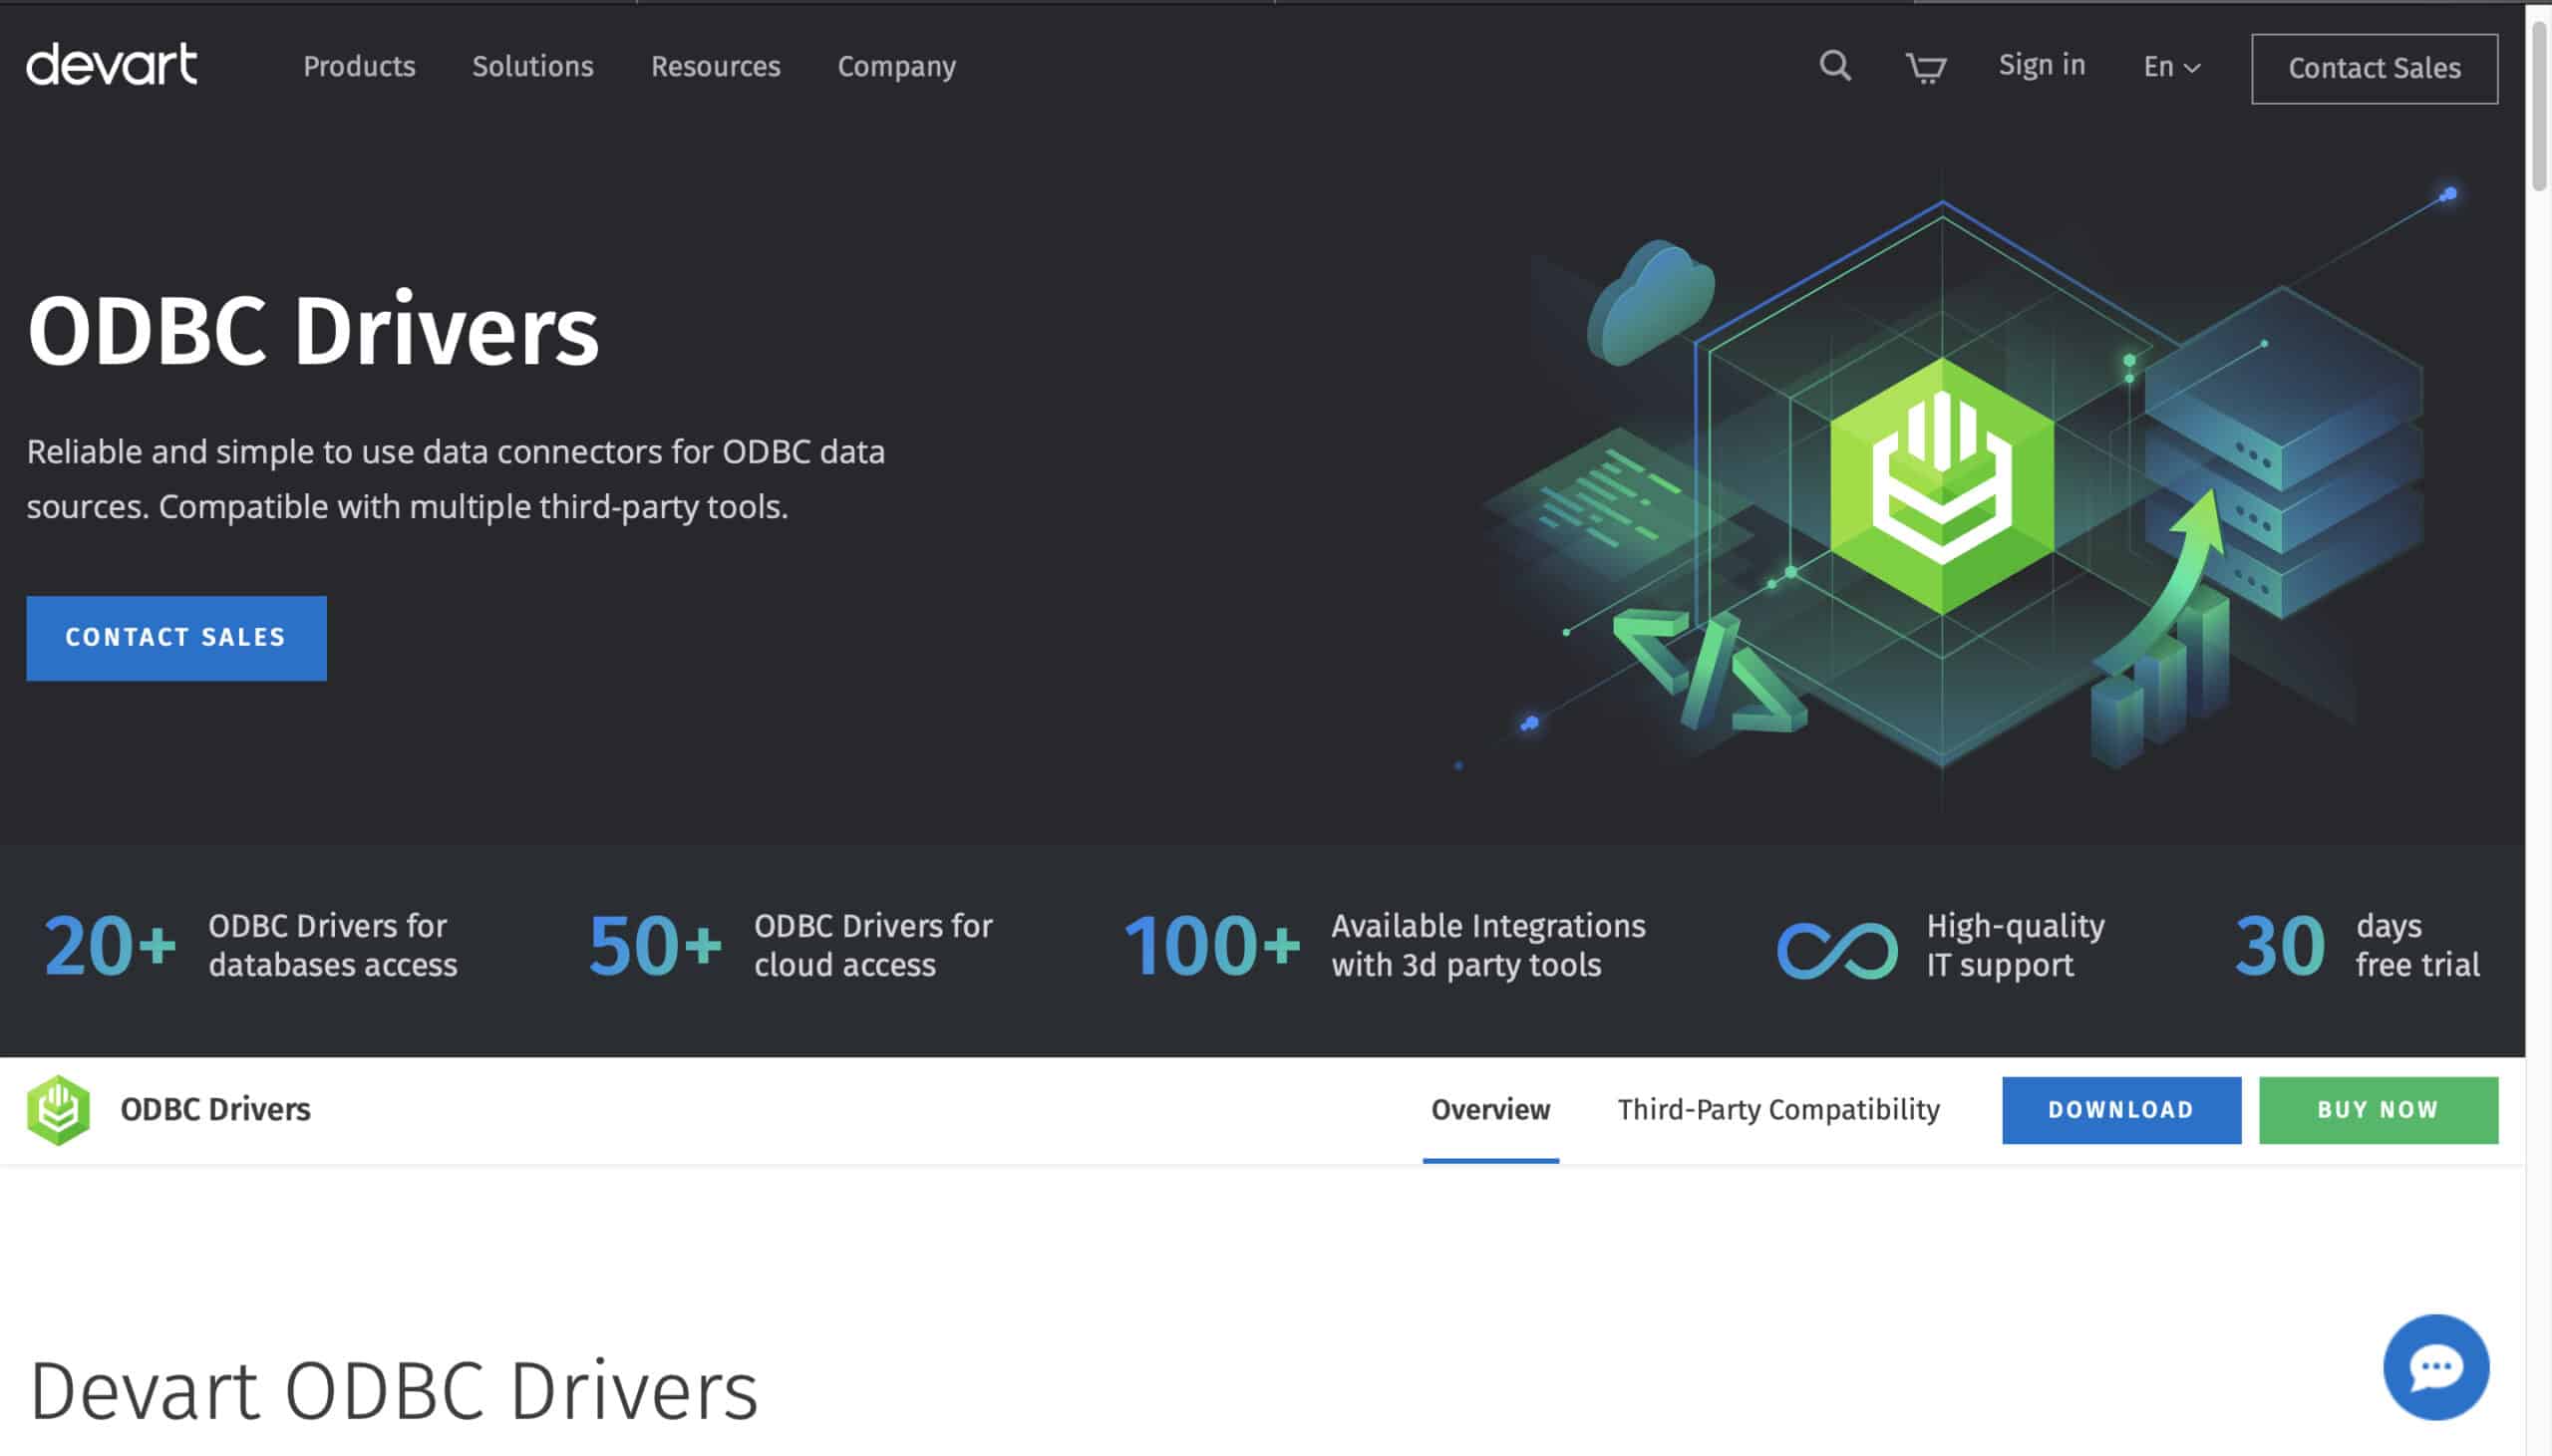2552x1456 pixels.
Task: Click the BUY NOW button
Action: (2378, 1109)
